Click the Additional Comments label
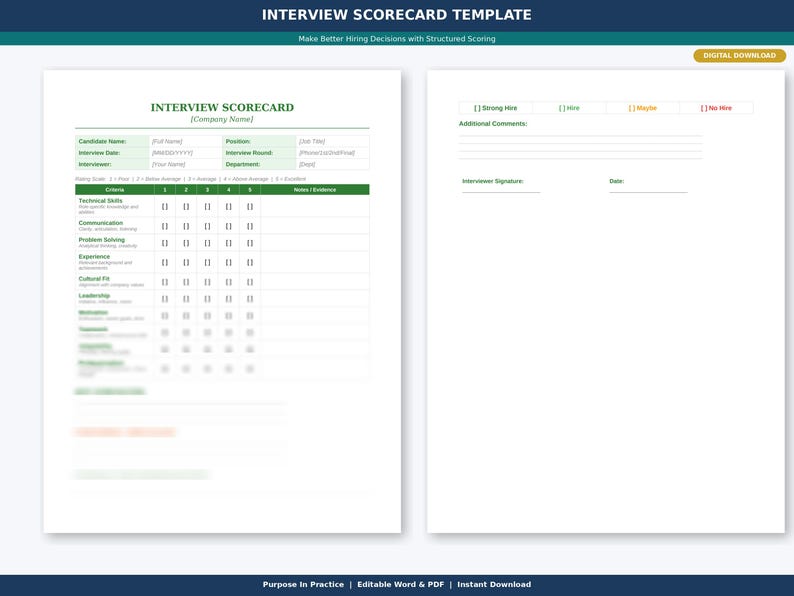This screenshot has height=596, width=794. click(x=493, y=124)
